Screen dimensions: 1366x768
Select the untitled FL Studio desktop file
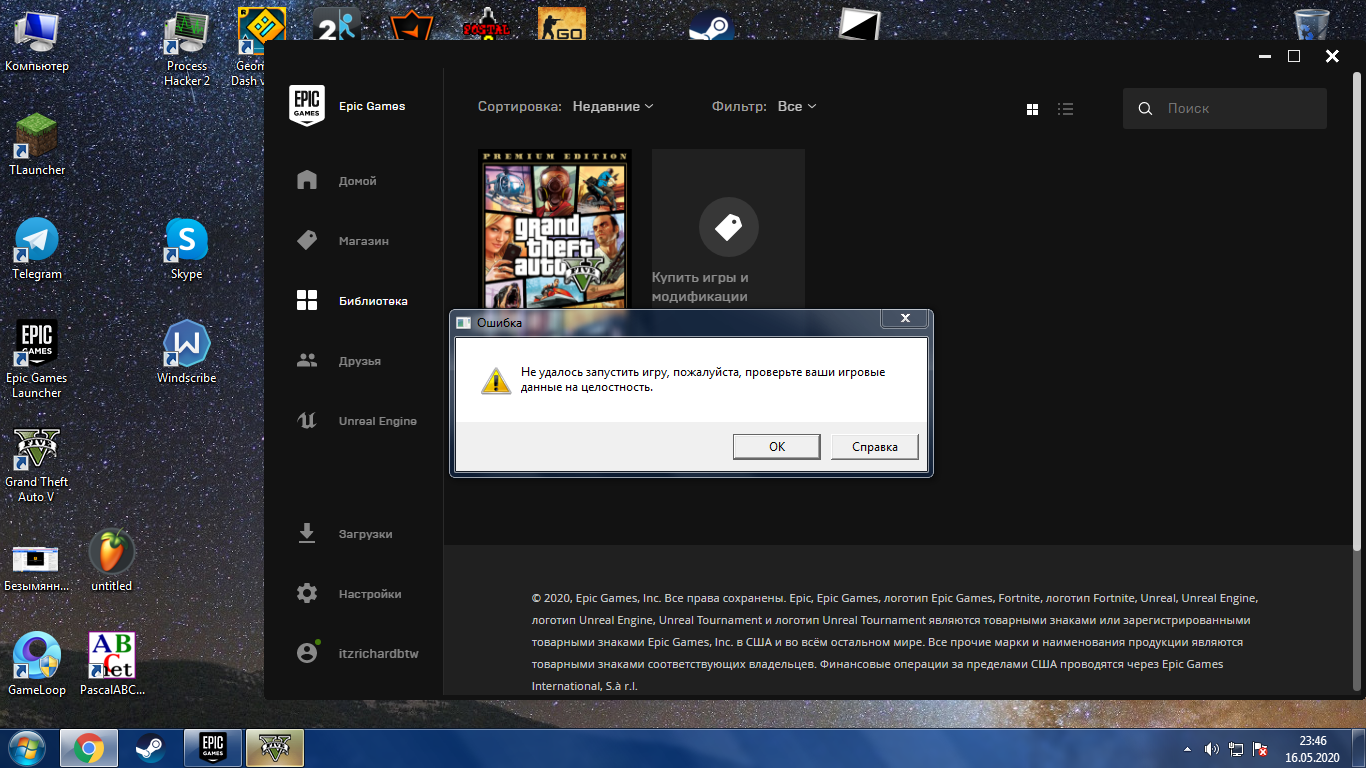[x=111, y=560]
